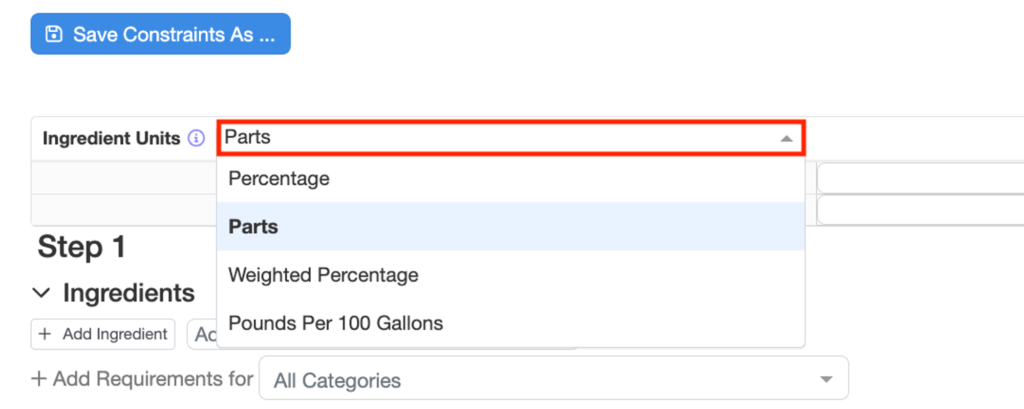Click the Save Constraints As button
Viewport: 1024px width, 409px height.
pyautogui.click(x=160, y=34)
